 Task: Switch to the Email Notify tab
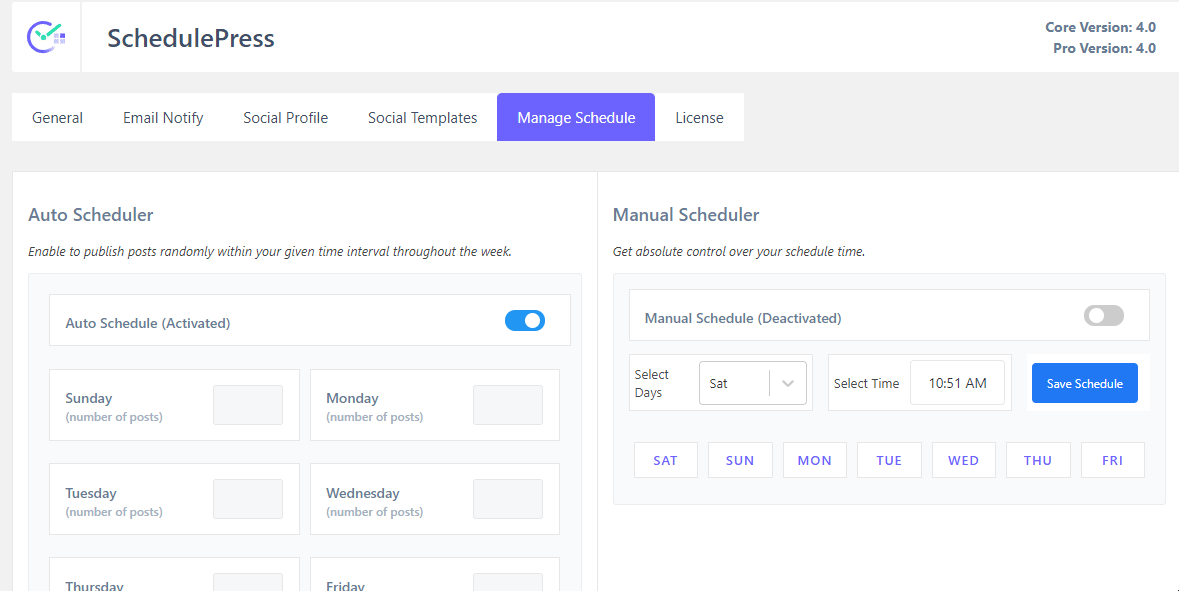click(163, 117)
